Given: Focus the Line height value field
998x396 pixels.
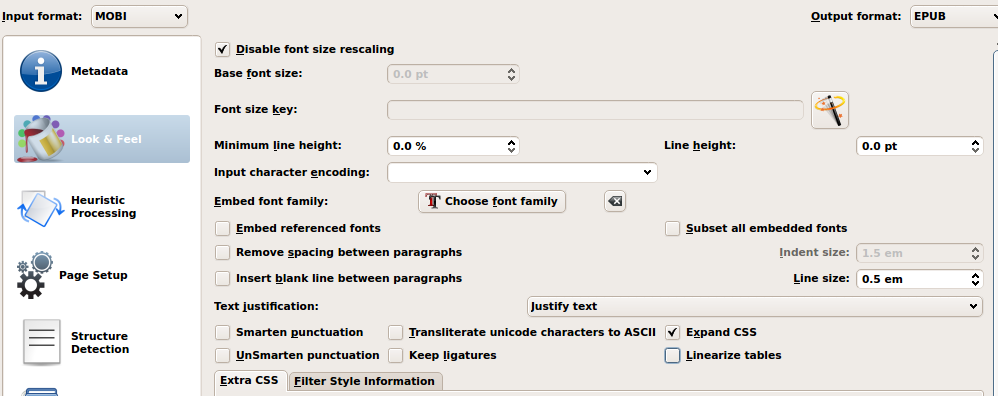Looking at the screenshot, I should (913, 146).
